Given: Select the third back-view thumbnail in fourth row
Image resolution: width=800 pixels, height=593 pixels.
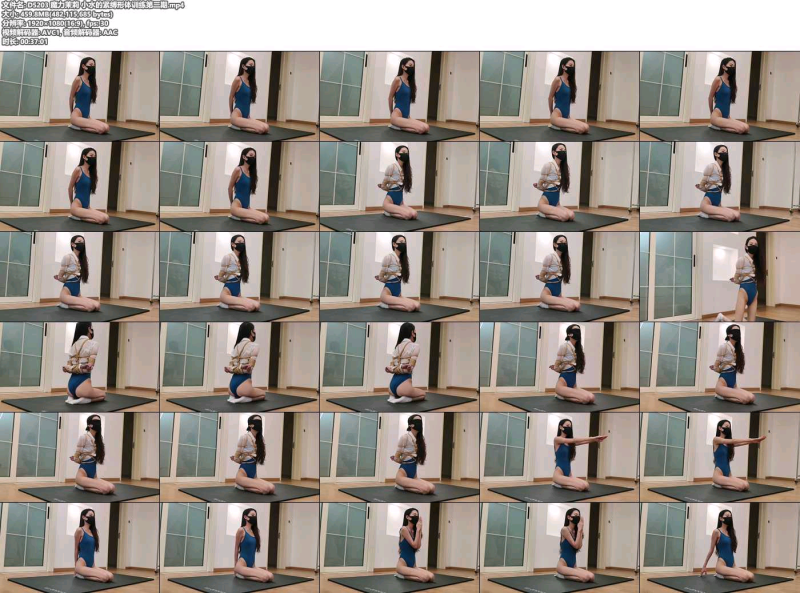Looking at the screenshot, I should point(399,367).
